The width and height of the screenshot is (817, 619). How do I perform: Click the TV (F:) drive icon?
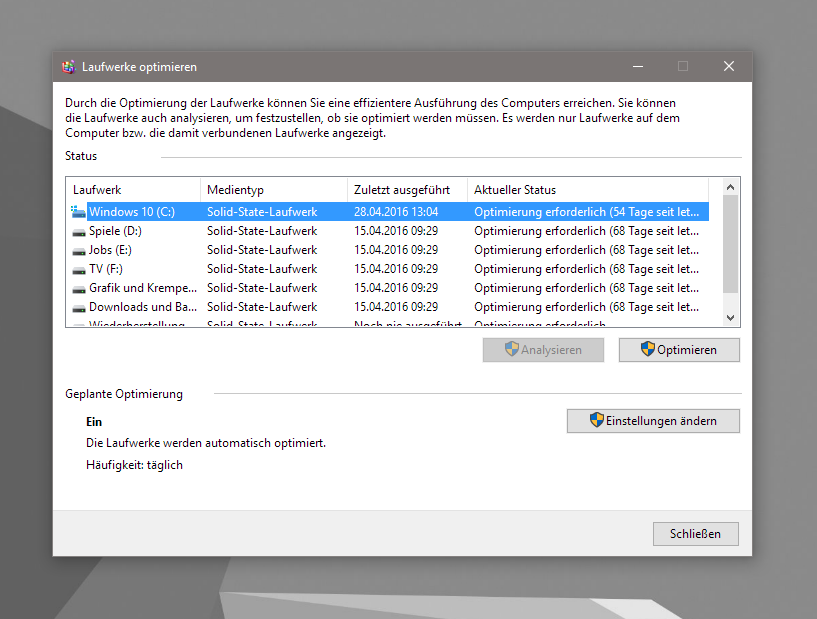(79, 270)
